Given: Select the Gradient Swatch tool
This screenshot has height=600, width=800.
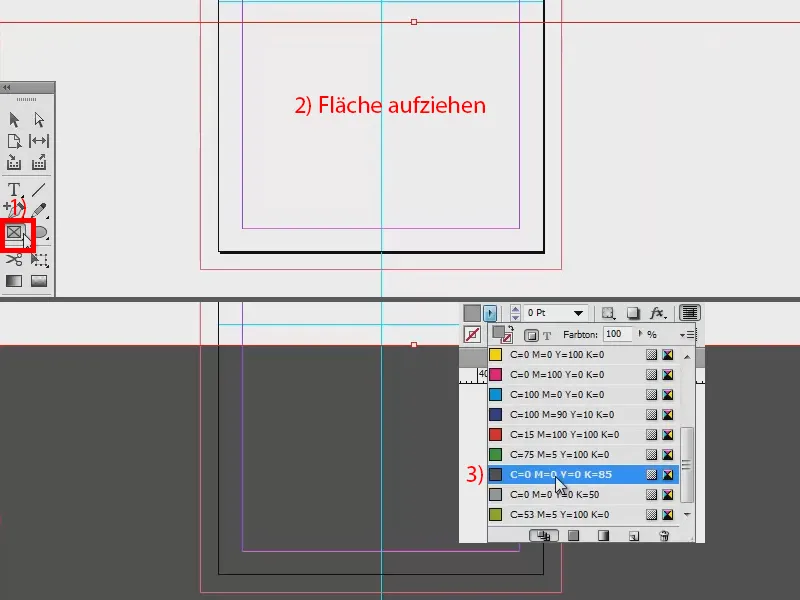Looking at the screenshot, I should [14, 281].
